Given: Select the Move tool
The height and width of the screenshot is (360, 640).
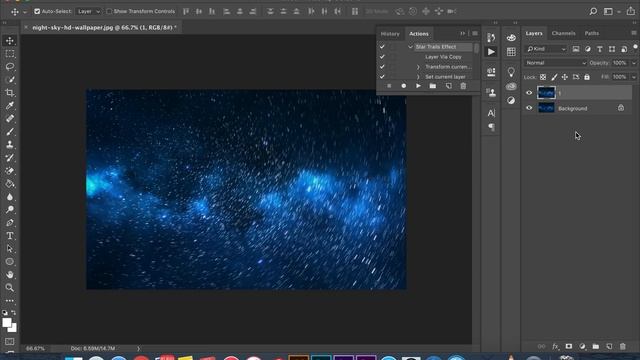Looking at the screenshot, I should pos(10,40).
